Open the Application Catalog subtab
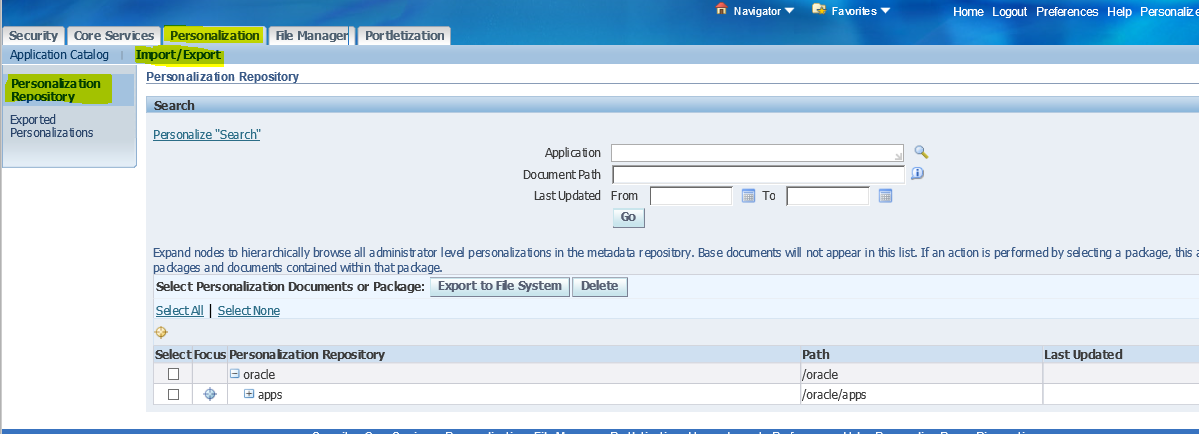1199x434 pixels. click(60, 55)
